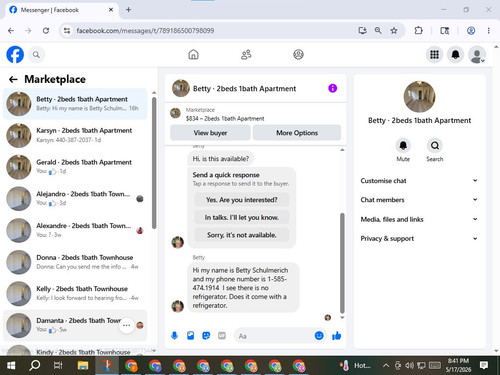
Task: Click the More Options button
Action: (297, 133)
